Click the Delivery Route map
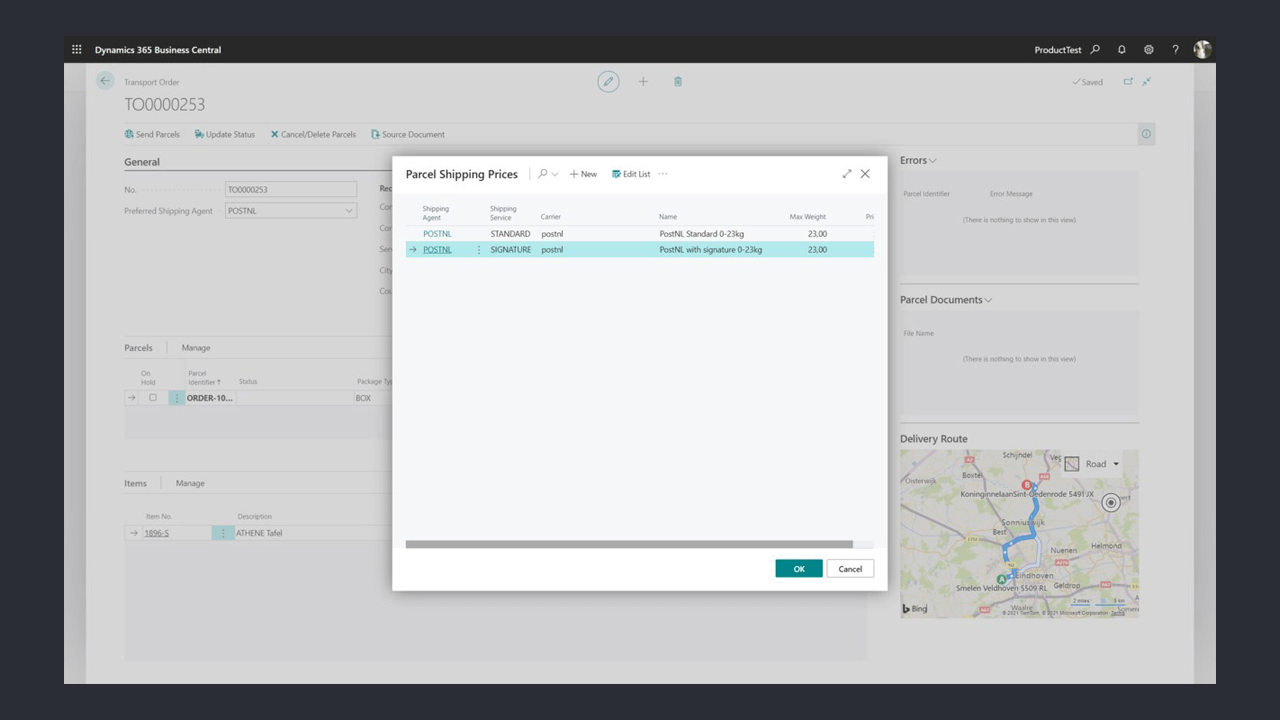 [1019, 533]
